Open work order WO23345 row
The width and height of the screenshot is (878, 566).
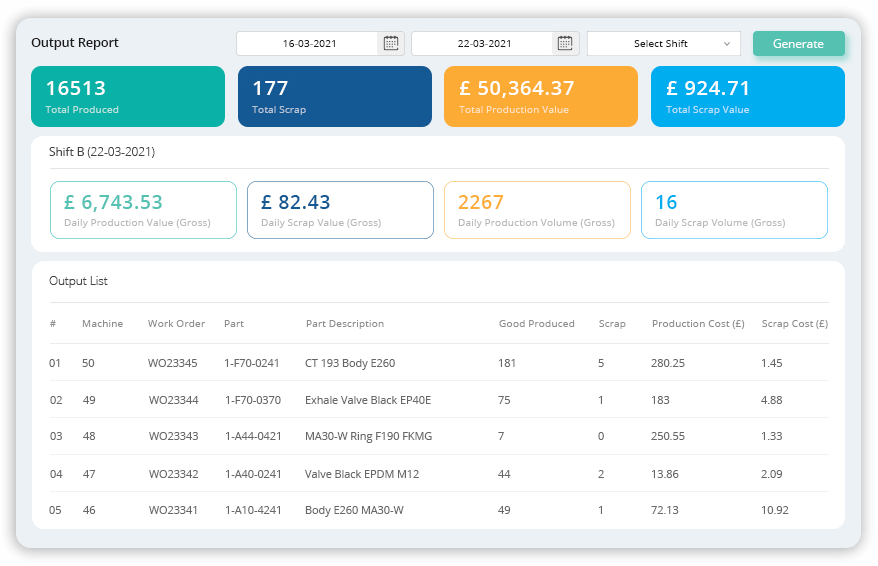(172, 363)
